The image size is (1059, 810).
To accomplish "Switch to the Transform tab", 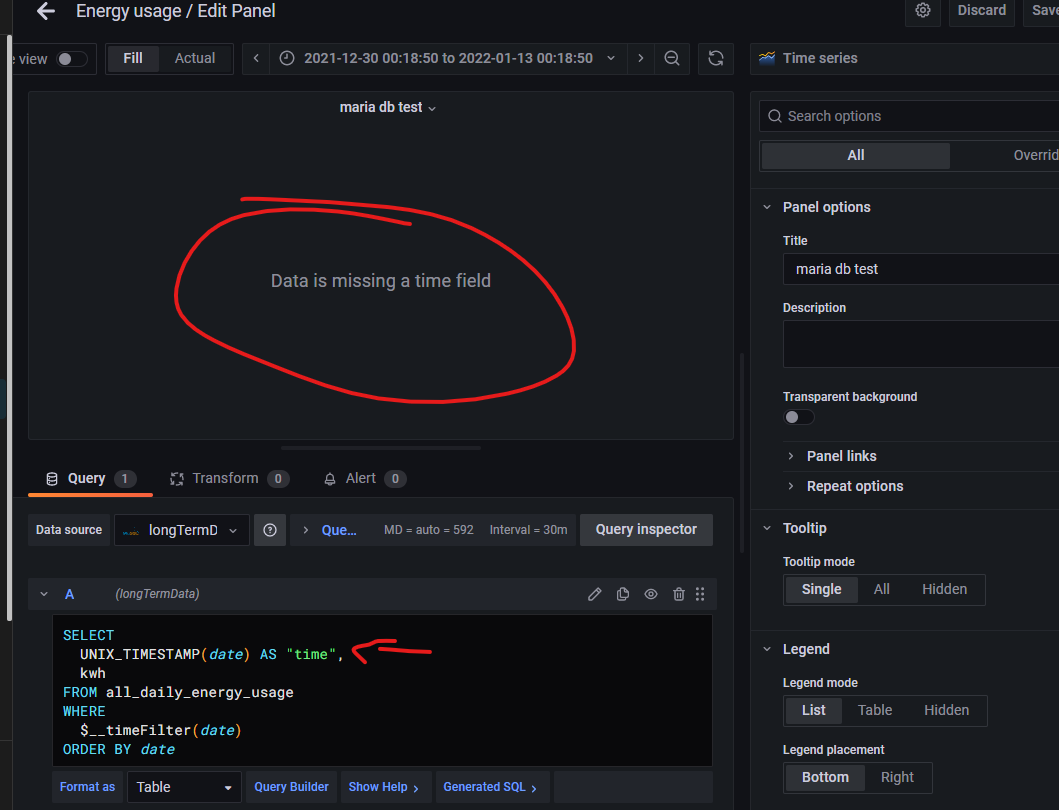I will tap(229, 479).
